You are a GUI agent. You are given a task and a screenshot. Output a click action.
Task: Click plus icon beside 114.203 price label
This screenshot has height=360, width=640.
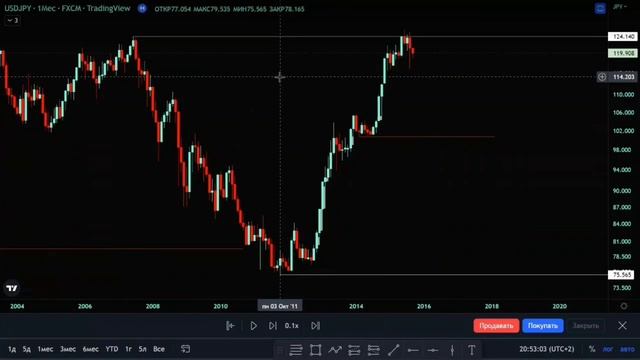(x=602, y=77)
